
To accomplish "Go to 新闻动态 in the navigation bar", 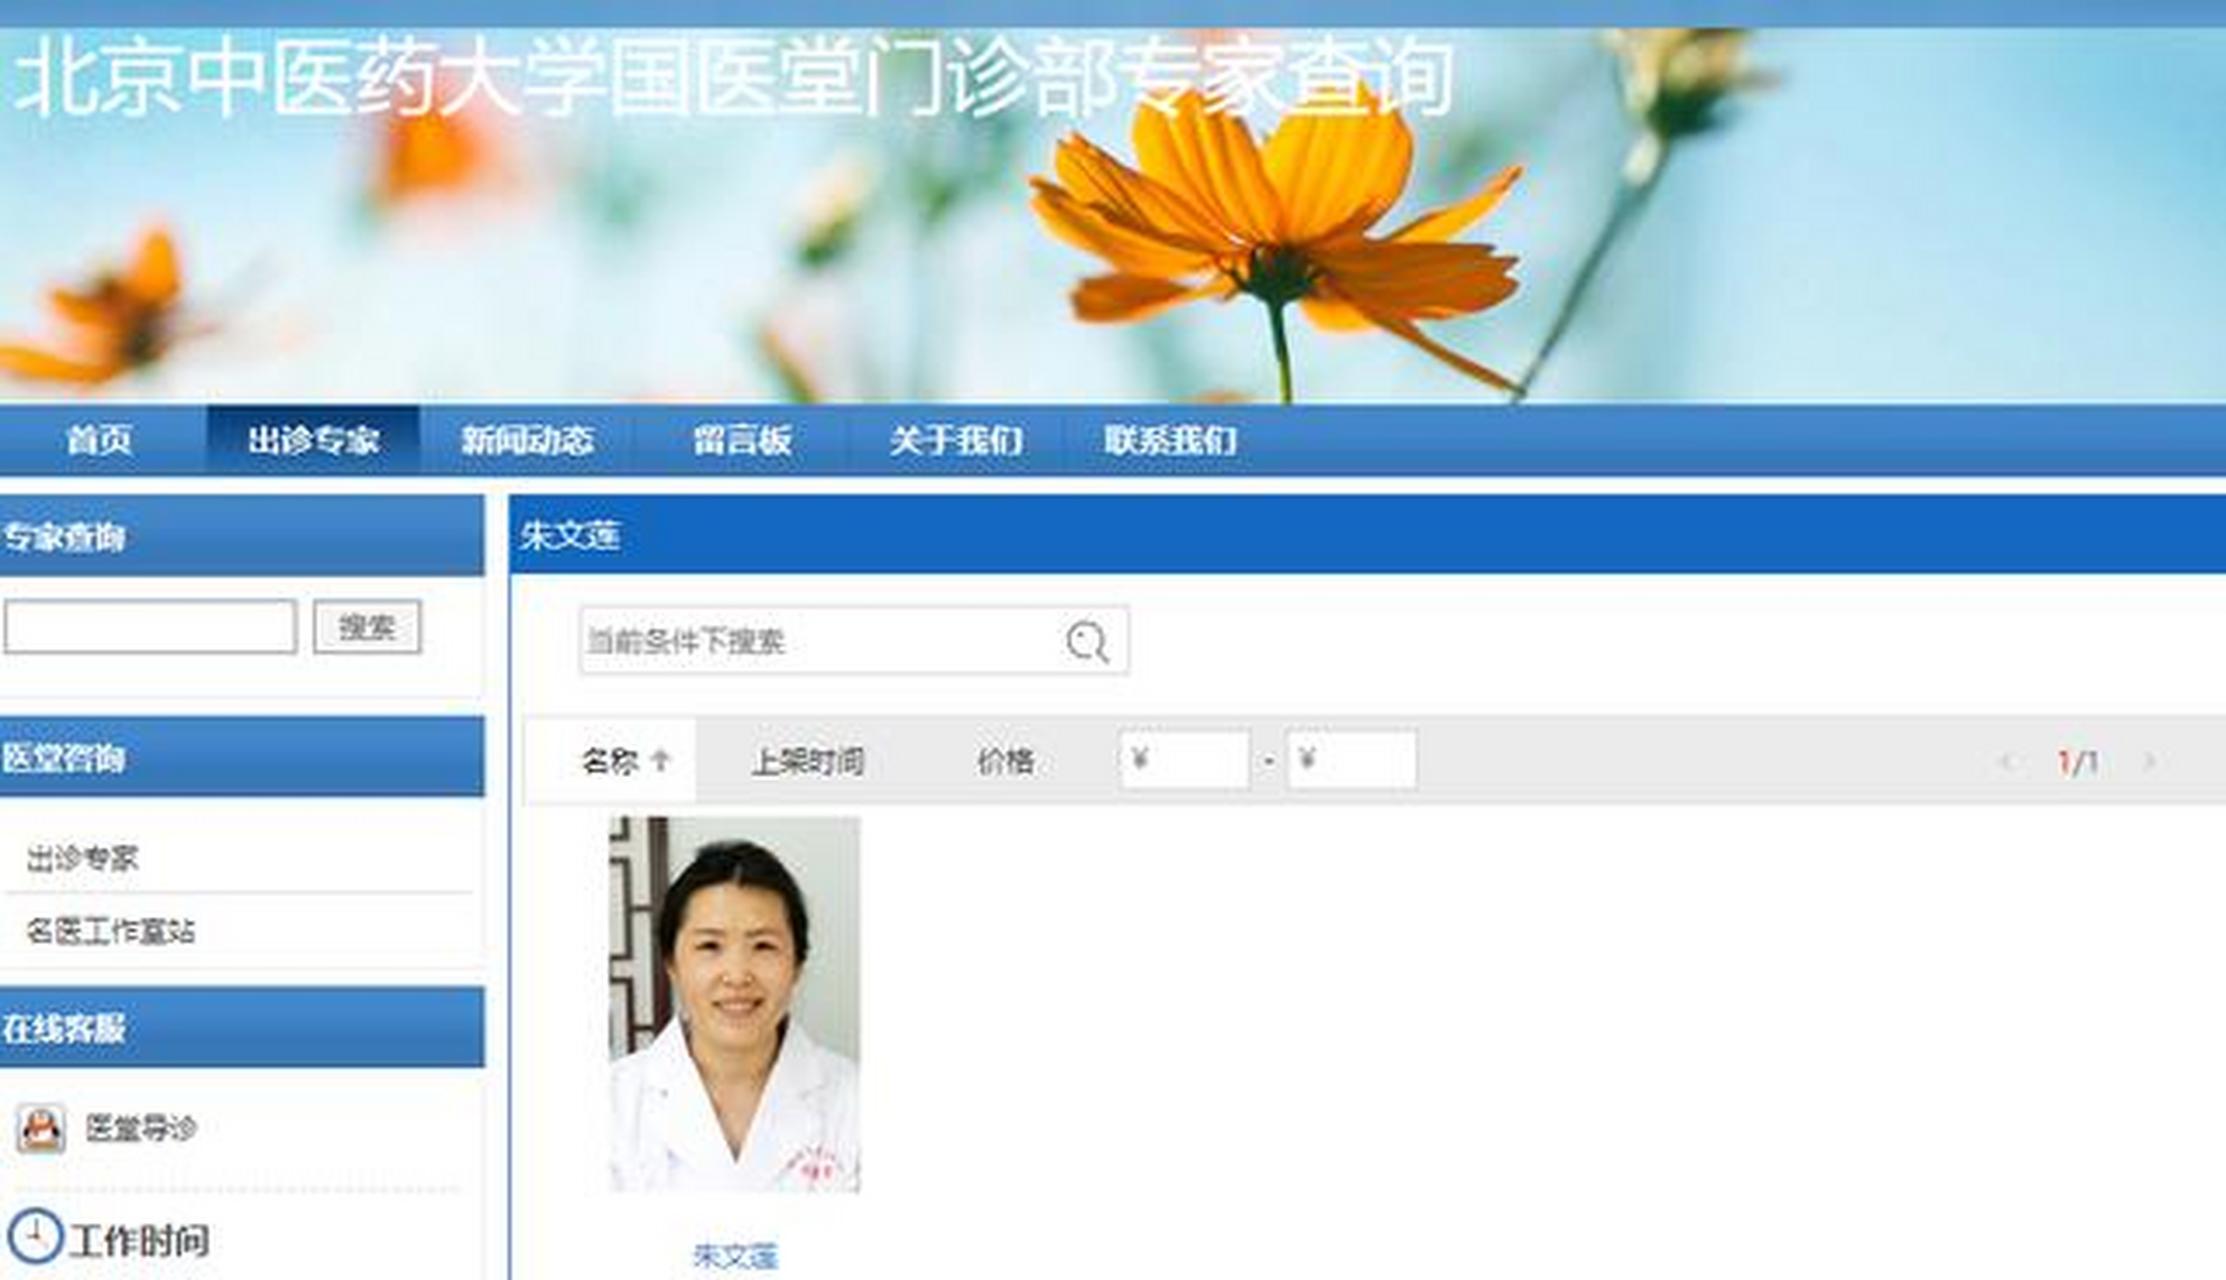I will pos(527,440).
